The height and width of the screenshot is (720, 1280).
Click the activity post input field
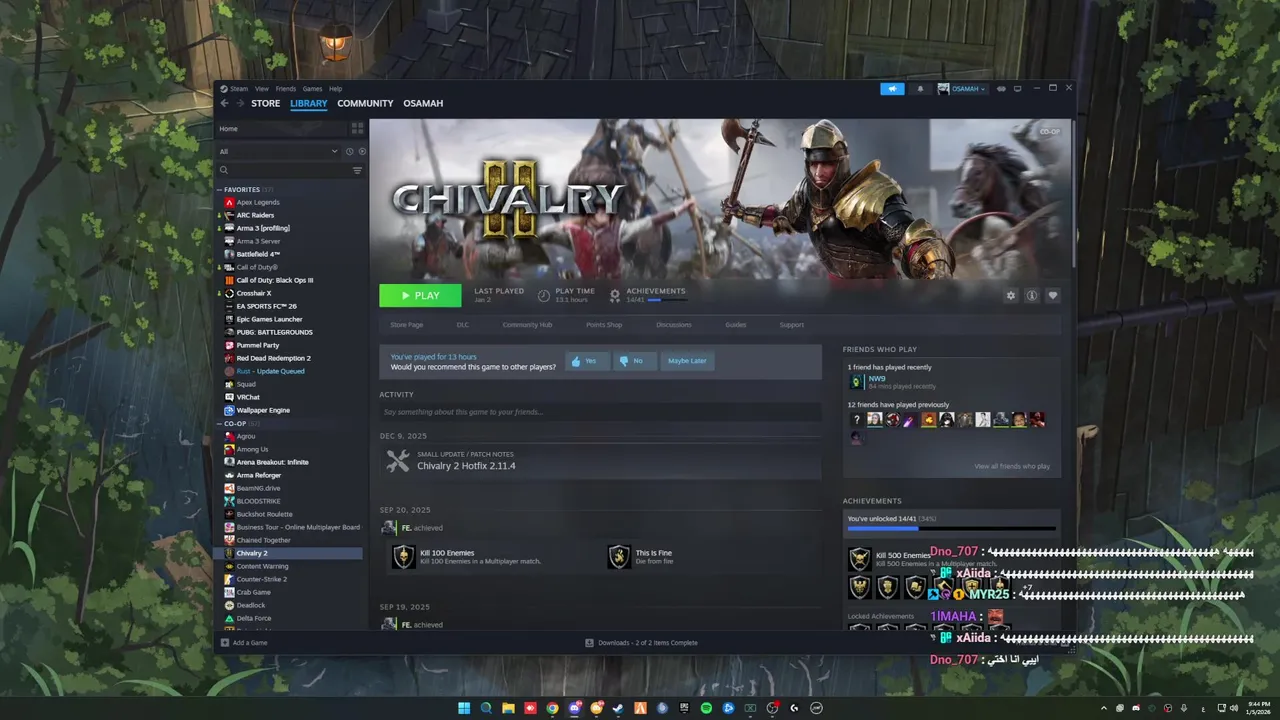(600, 412)
